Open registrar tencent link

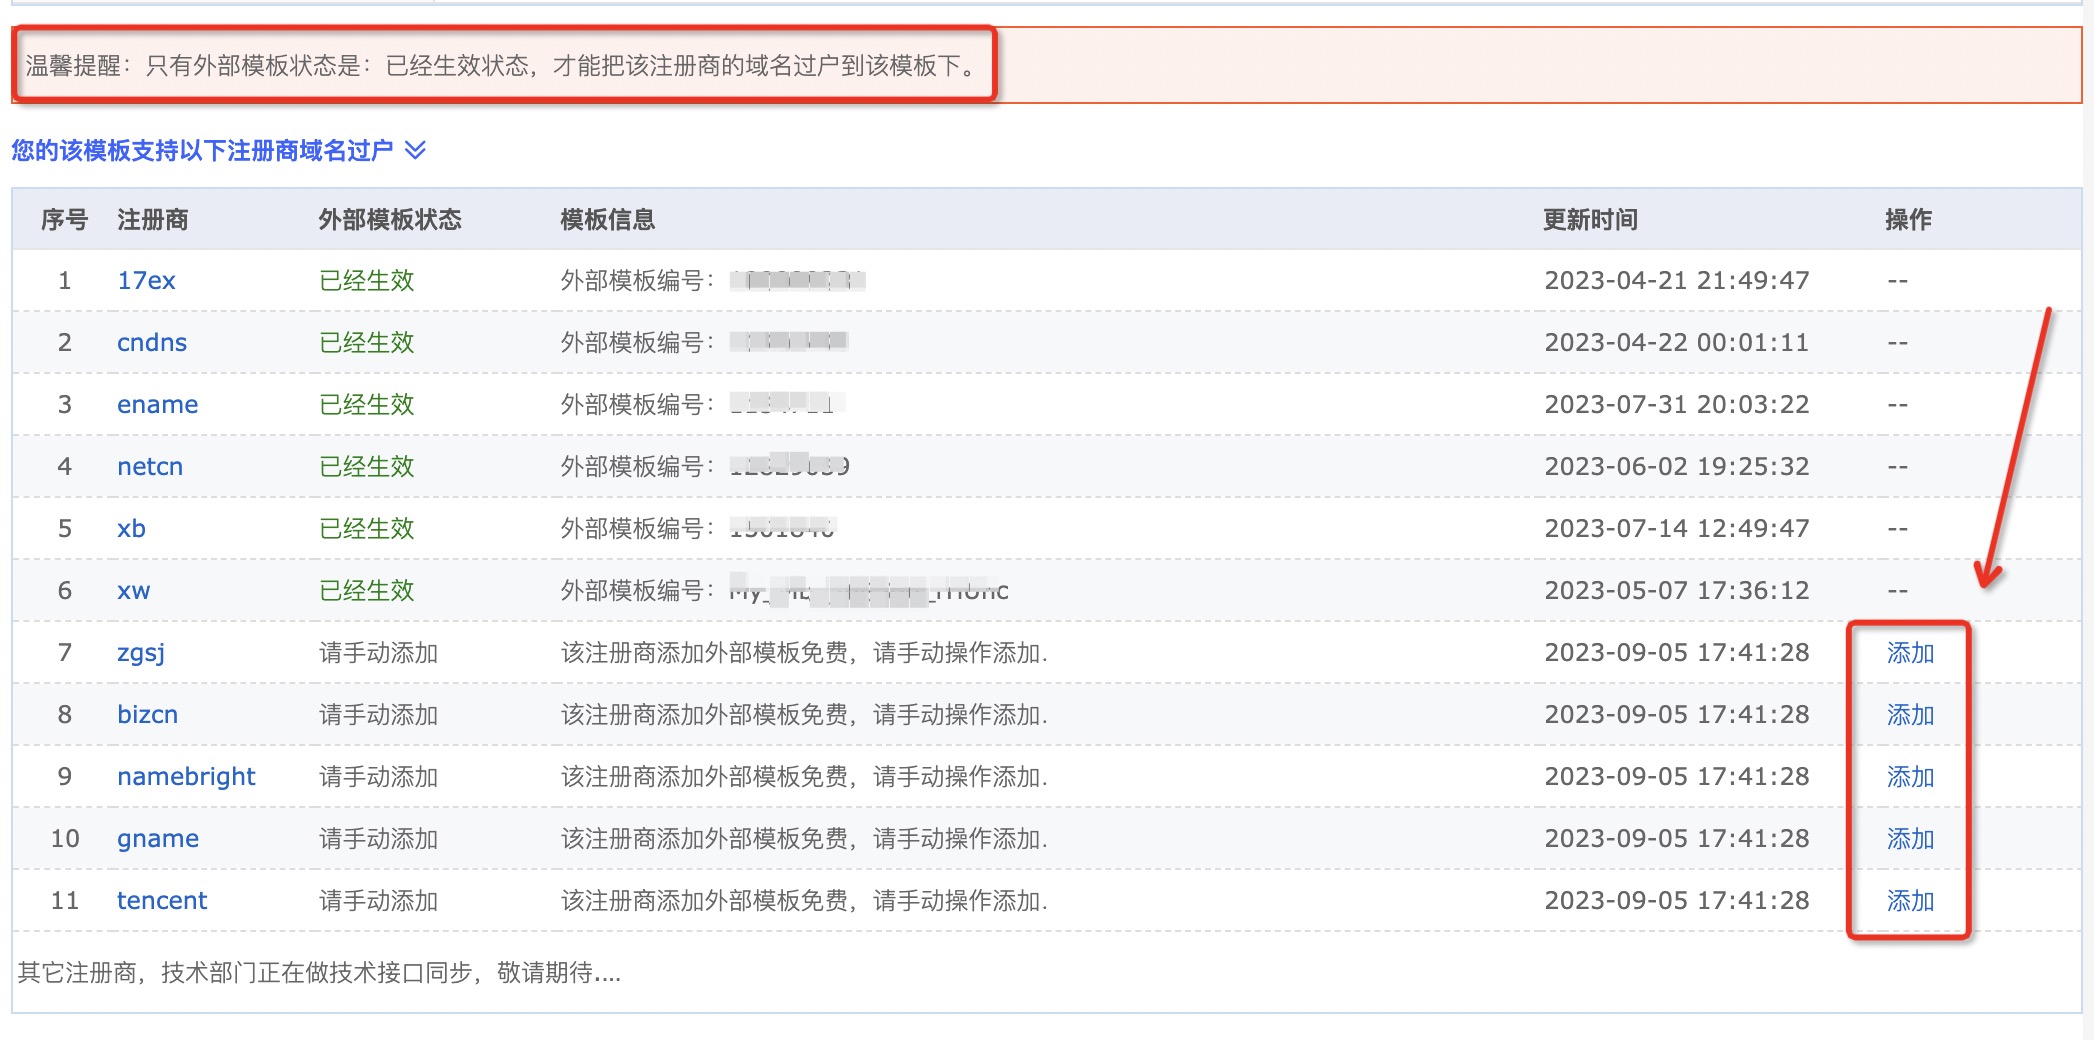[x=162, y=901]
